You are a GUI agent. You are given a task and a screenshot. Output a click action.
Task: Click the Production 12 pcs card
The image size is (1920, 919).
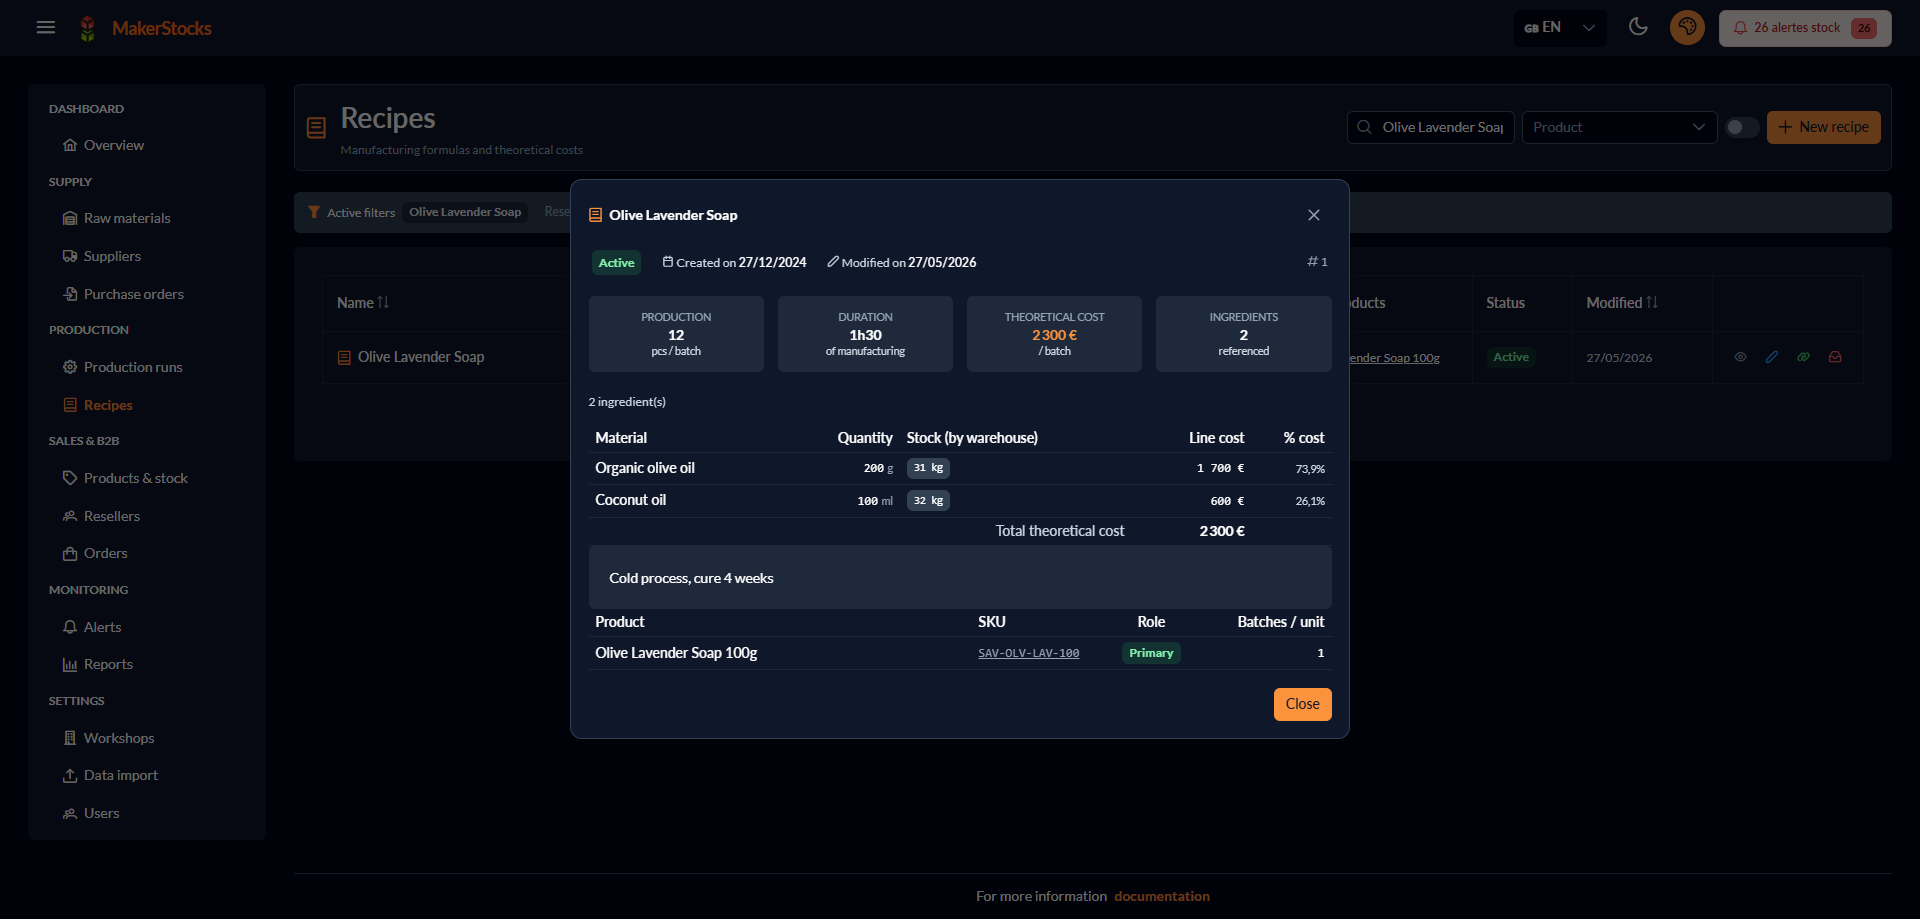(x=676, y=334)
